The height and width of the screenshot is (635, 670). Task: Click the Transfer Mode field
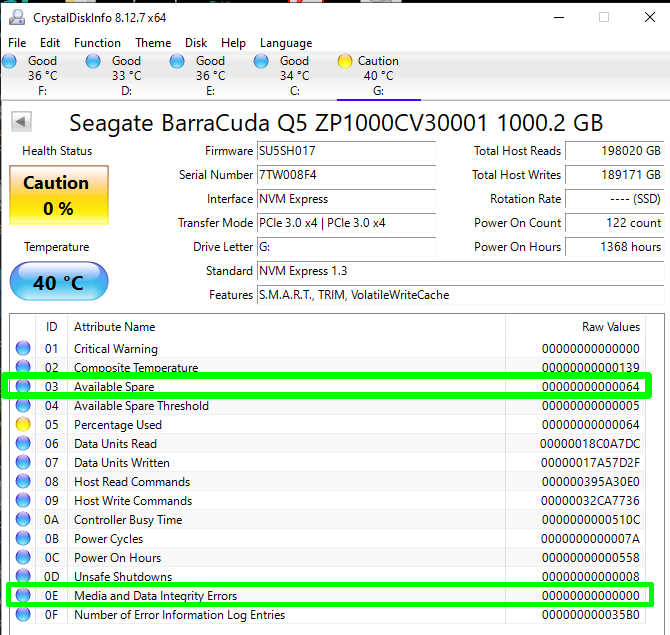(347, 223)
